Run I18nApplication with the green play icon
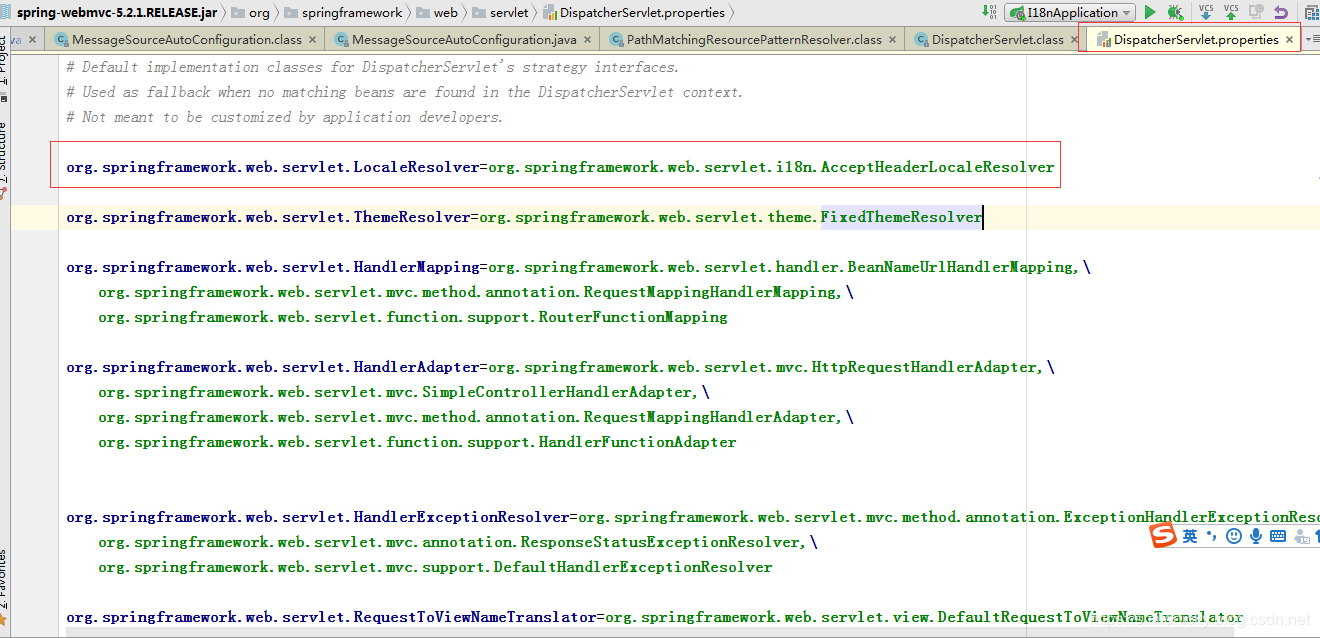Image resolution: width=1320 pixels, height=638 pixels. tap(1150, 12)
